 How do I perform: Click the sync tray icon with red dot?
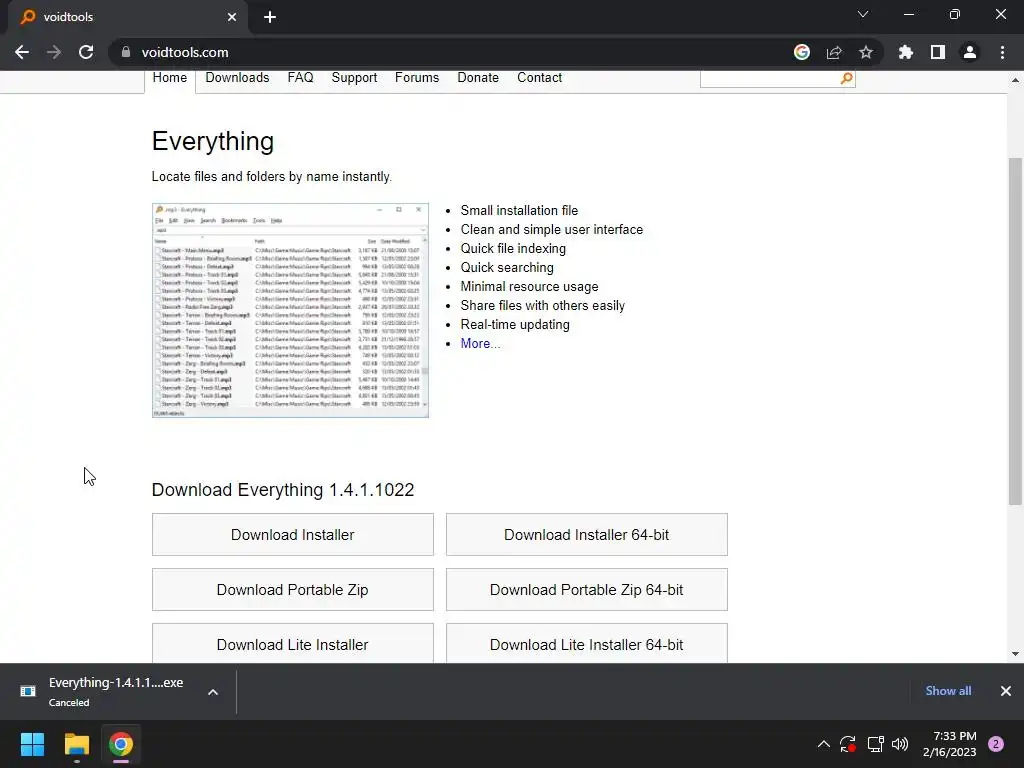pyautogui.click(x=848, y=744)
